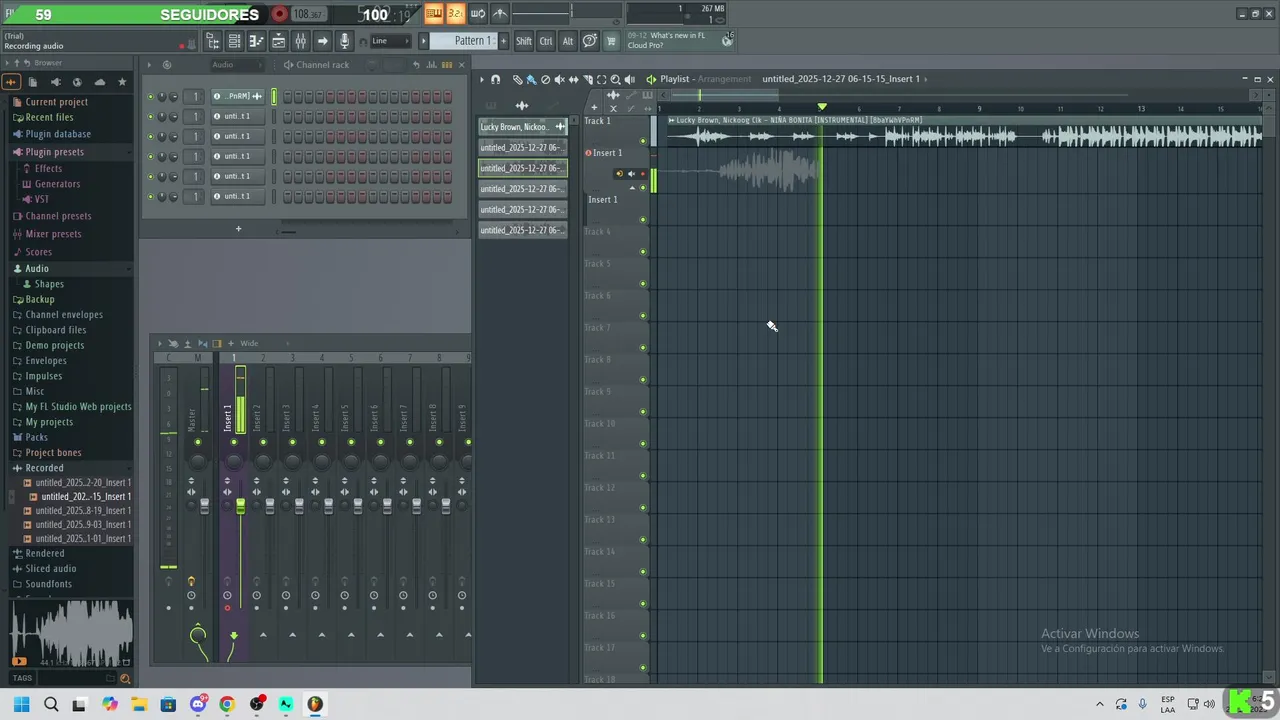Open the Playlist options menu arrow
Screen dimensions: 1280x720
pyautogui.click(x=481, y=79)
